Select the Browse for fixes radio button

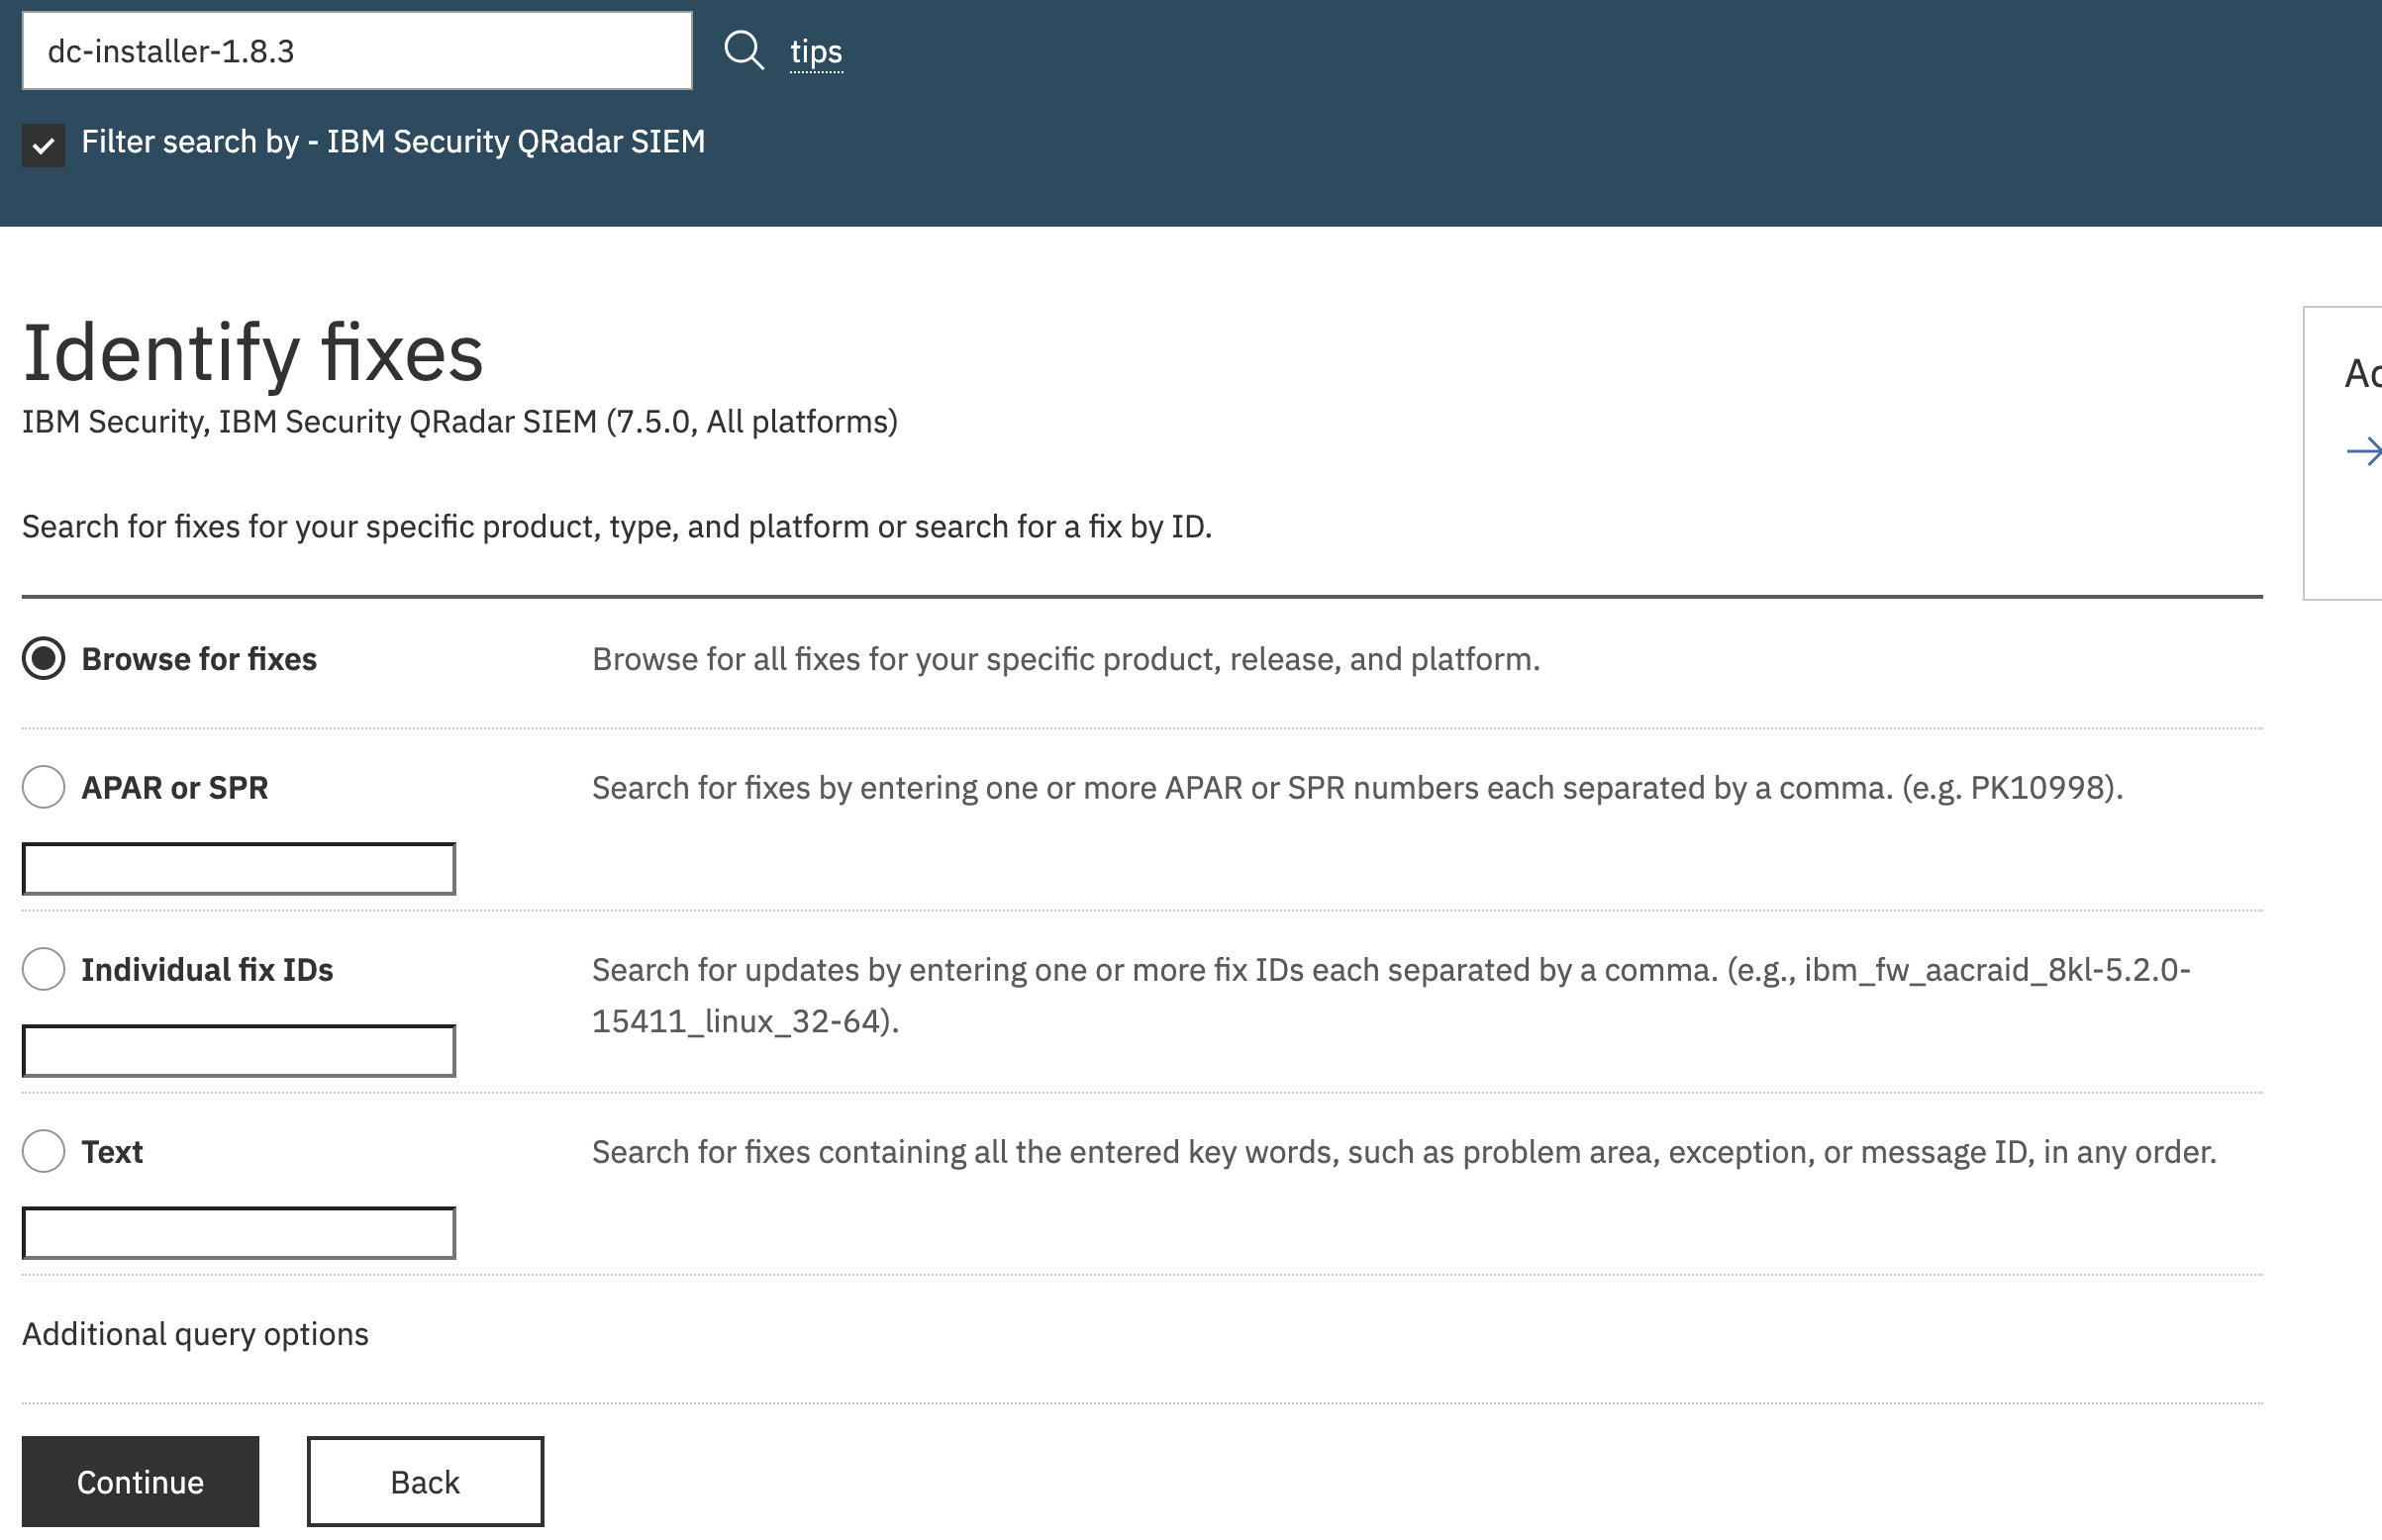point(43,658)
